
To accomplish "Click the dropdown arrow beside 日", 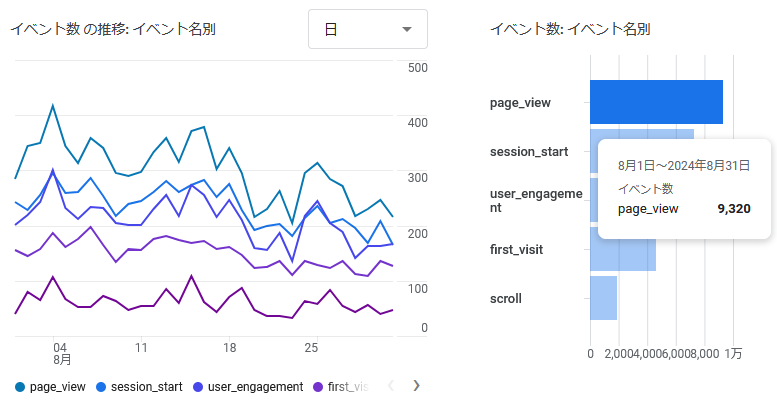I will 407,29.
